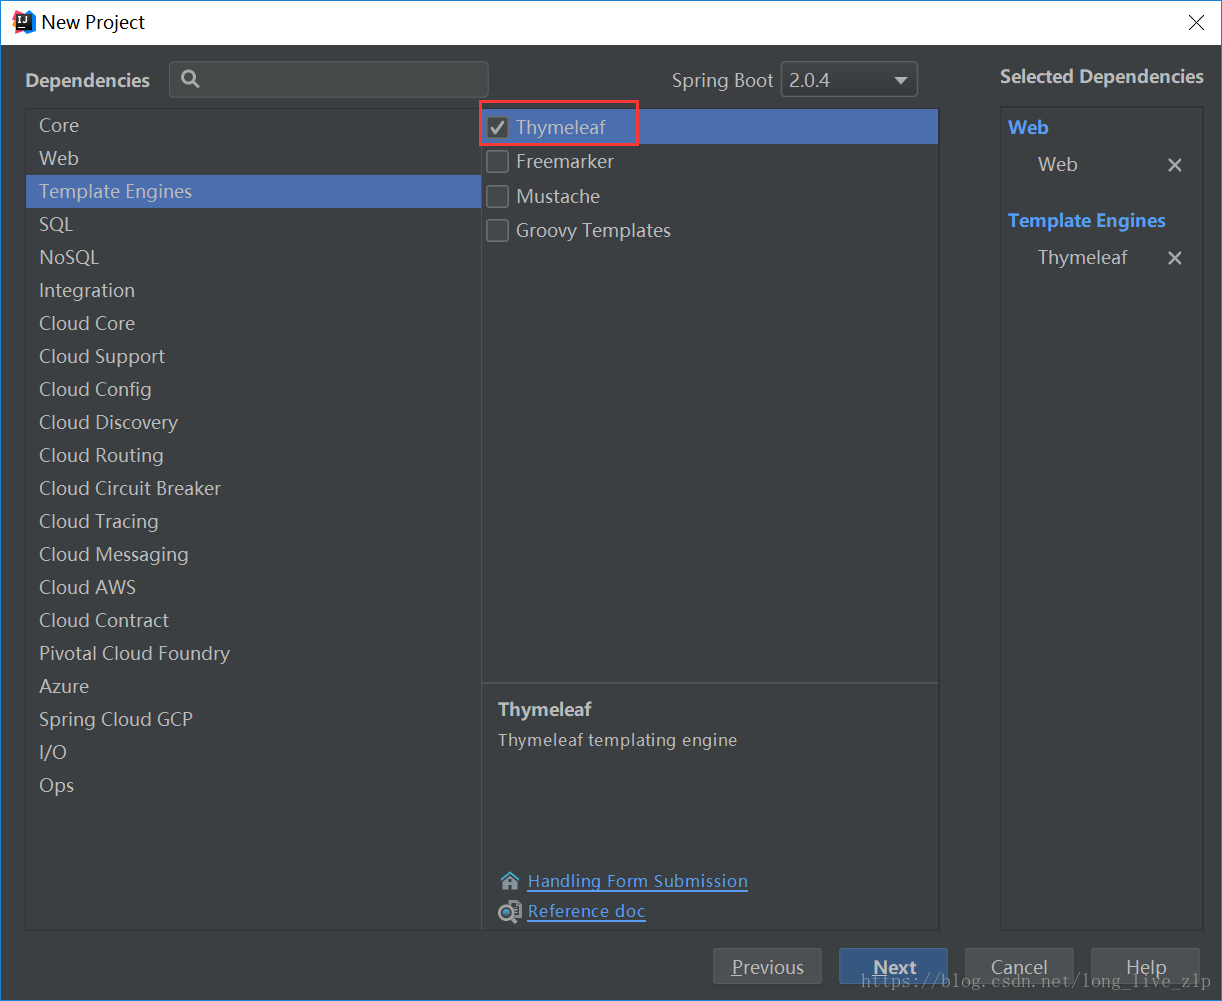Select the Cloud Discovery category
This screenshot has width=1222, height=1001.
[253, 422]
